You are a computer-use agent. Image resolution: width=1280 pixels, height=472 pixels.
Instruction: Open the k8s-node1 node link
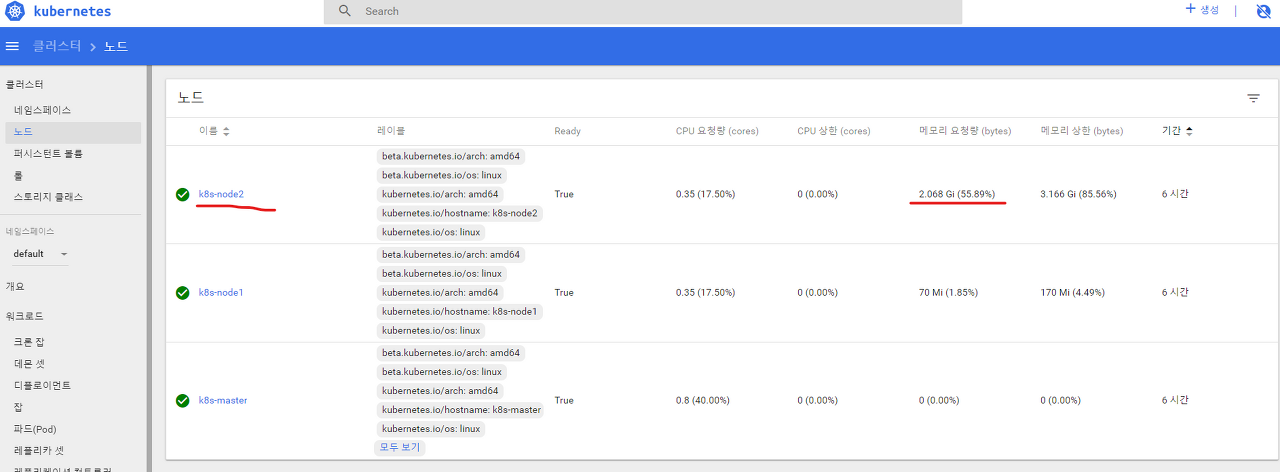pos(221,293)
